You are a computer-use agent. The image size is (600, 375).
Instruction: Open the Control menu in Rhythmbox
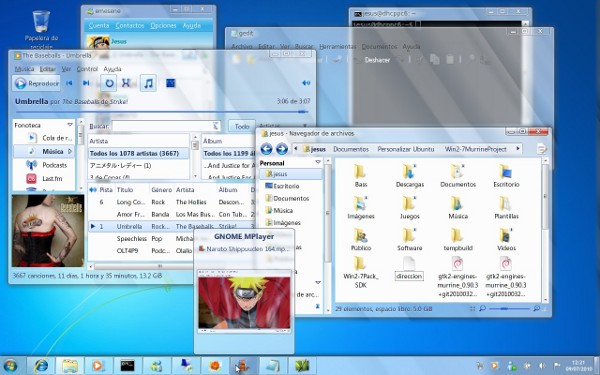[87, 69]
